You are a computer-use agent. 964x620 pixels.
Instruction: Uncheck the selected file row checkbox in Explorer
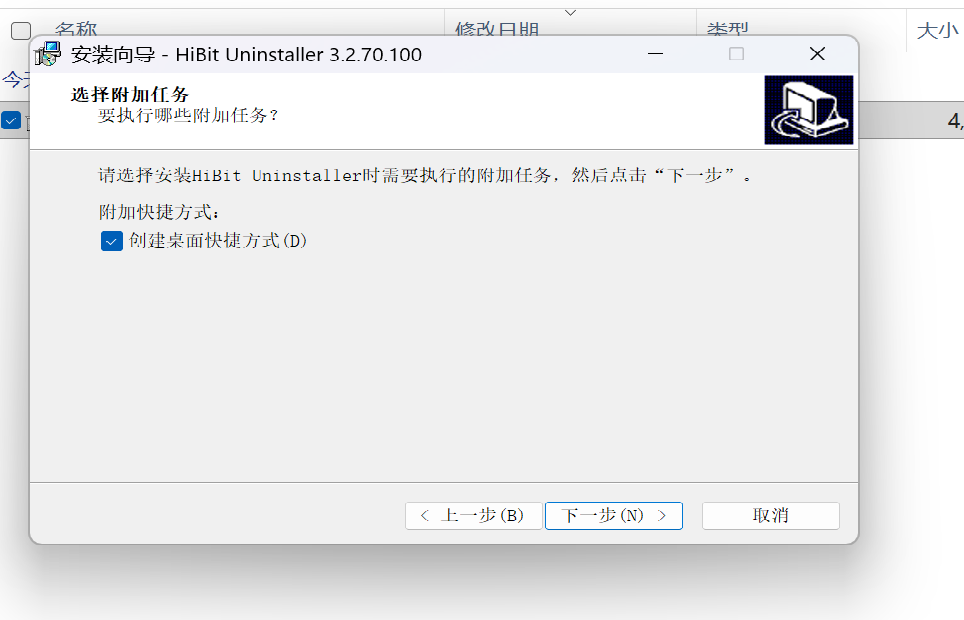point(10,121)
